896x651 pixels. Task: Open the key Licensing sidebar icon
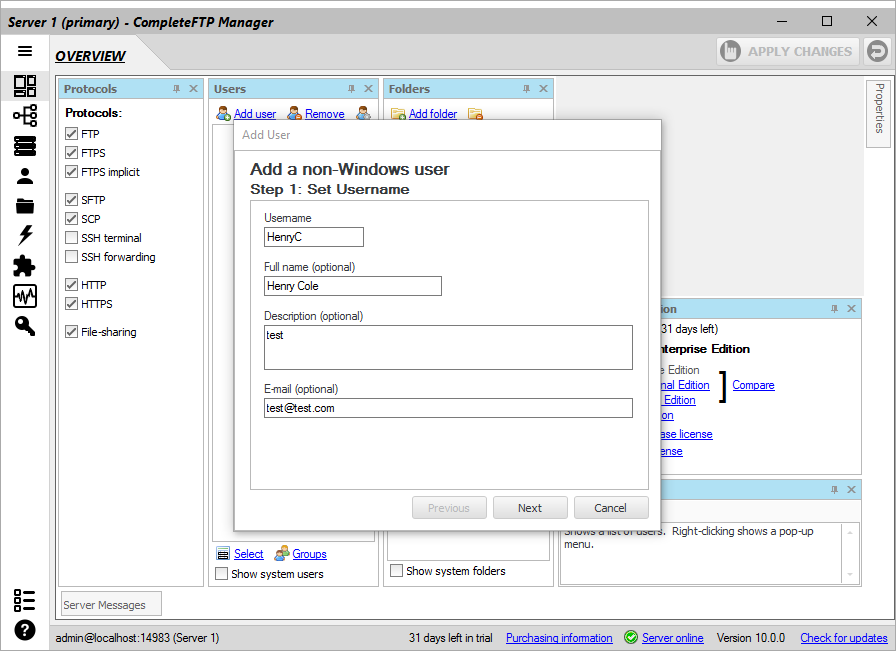pyautogui.click(x=25, y=326)
